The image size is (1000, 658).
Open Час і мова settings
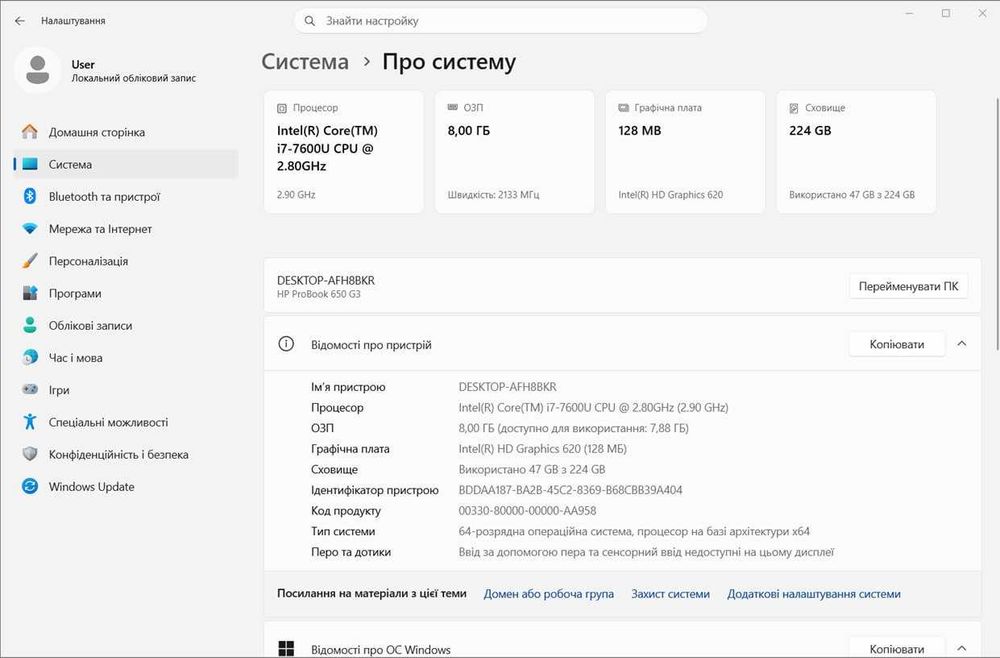tap(126, 357)
